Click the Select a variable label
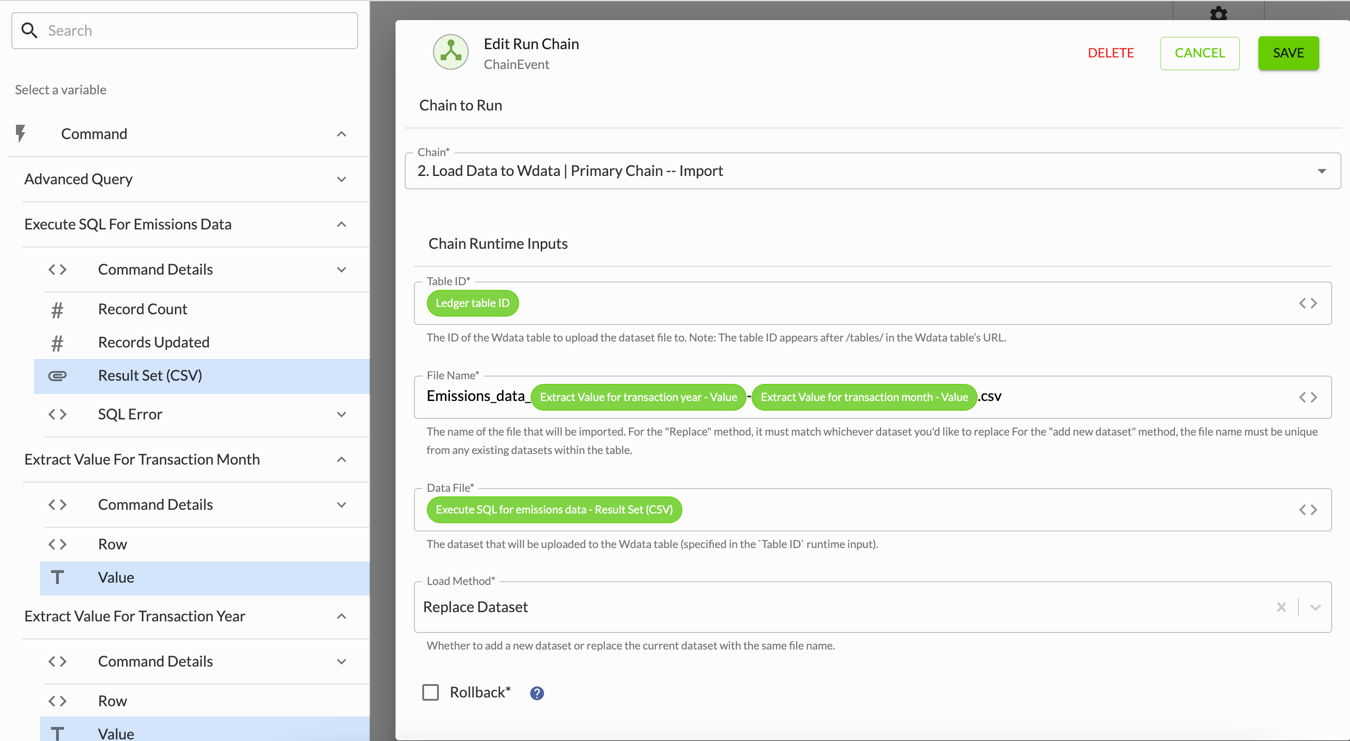 coord(61,90)
